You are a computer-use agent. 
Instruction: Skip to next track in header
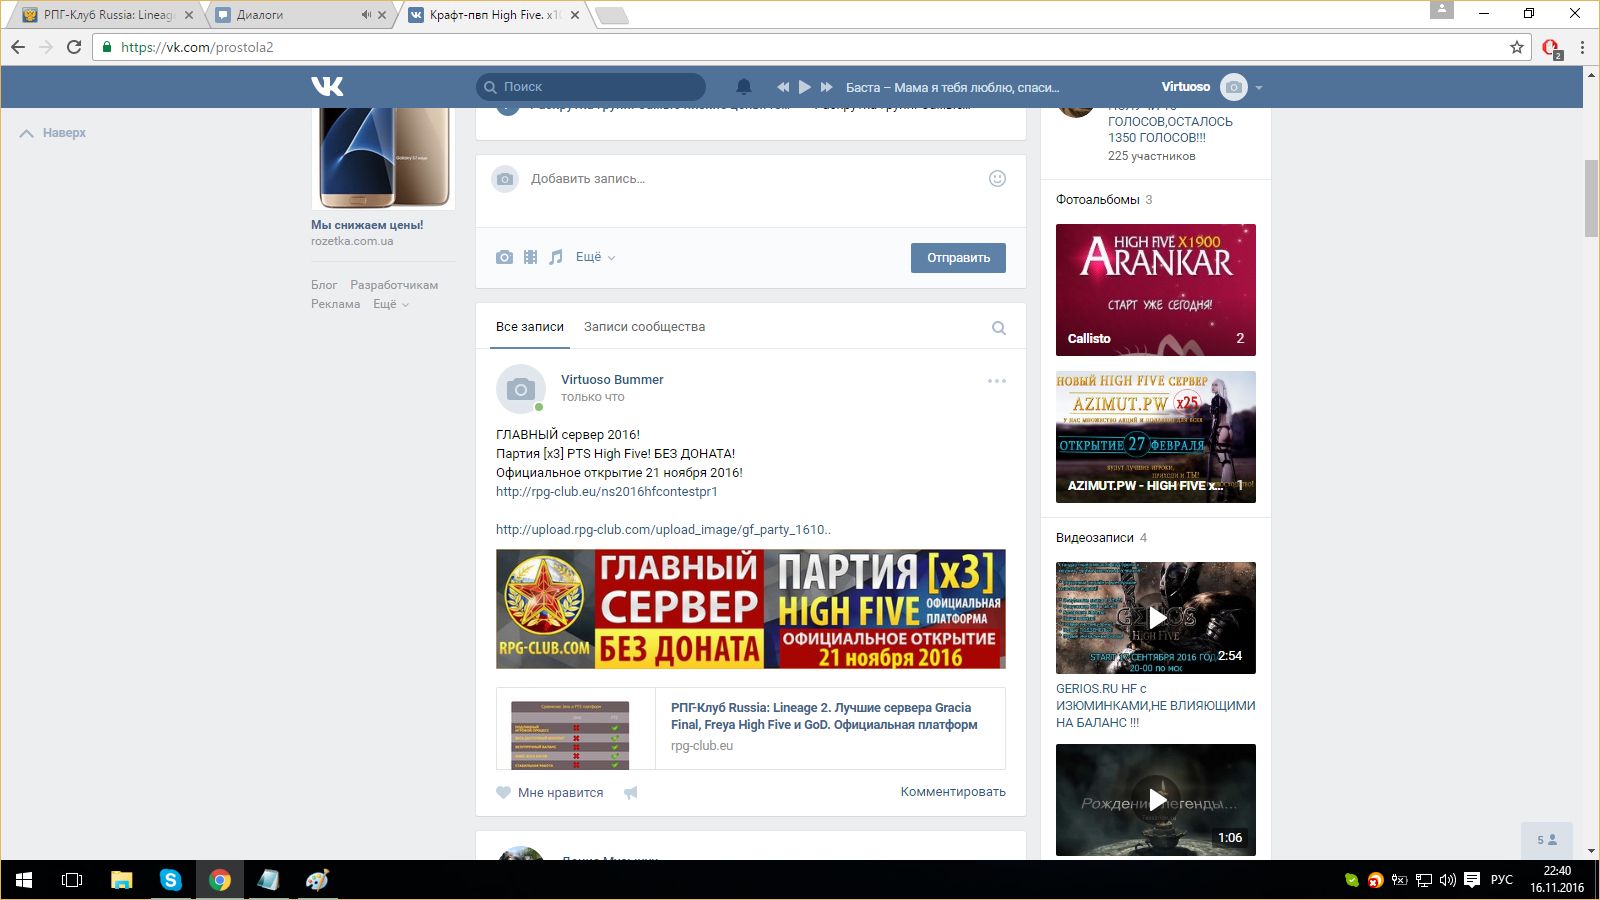tap(827, 87)
